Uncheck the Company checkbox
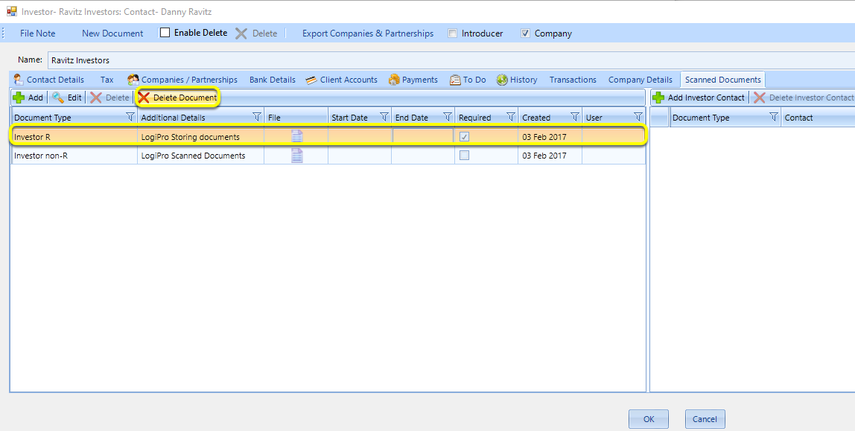The width and height of the screenshot is (855, 431). (x=525, y=33)
